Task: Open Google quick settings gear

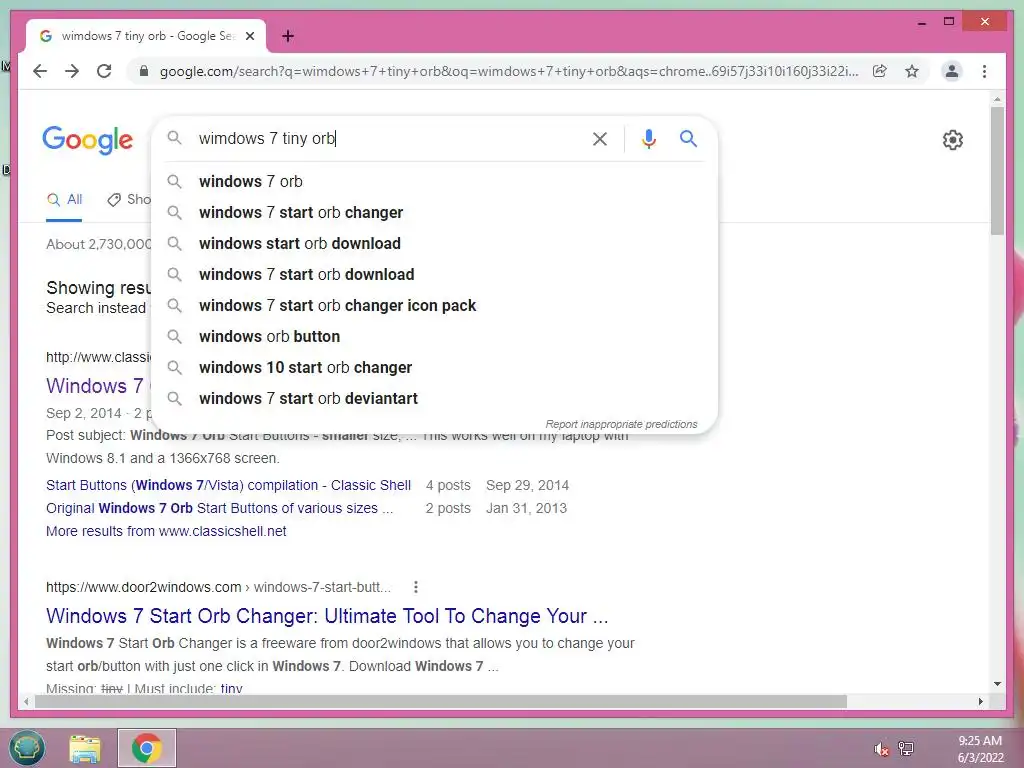Action: 953,140
